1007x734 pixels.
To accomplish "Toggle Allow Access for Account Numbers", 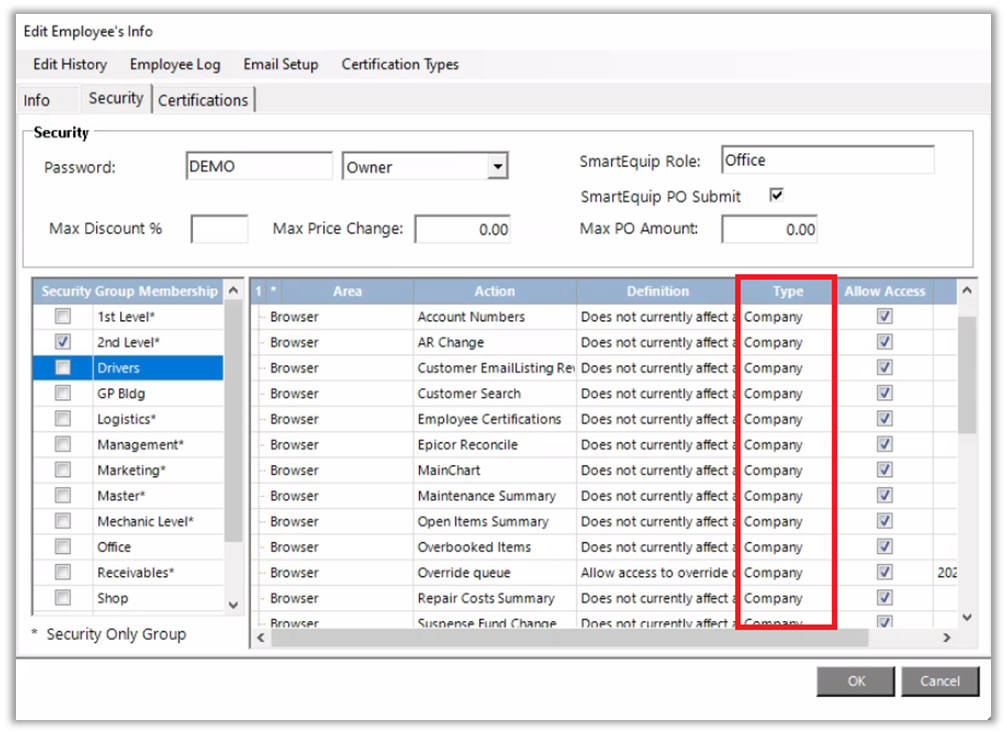I will click(884, 317).
